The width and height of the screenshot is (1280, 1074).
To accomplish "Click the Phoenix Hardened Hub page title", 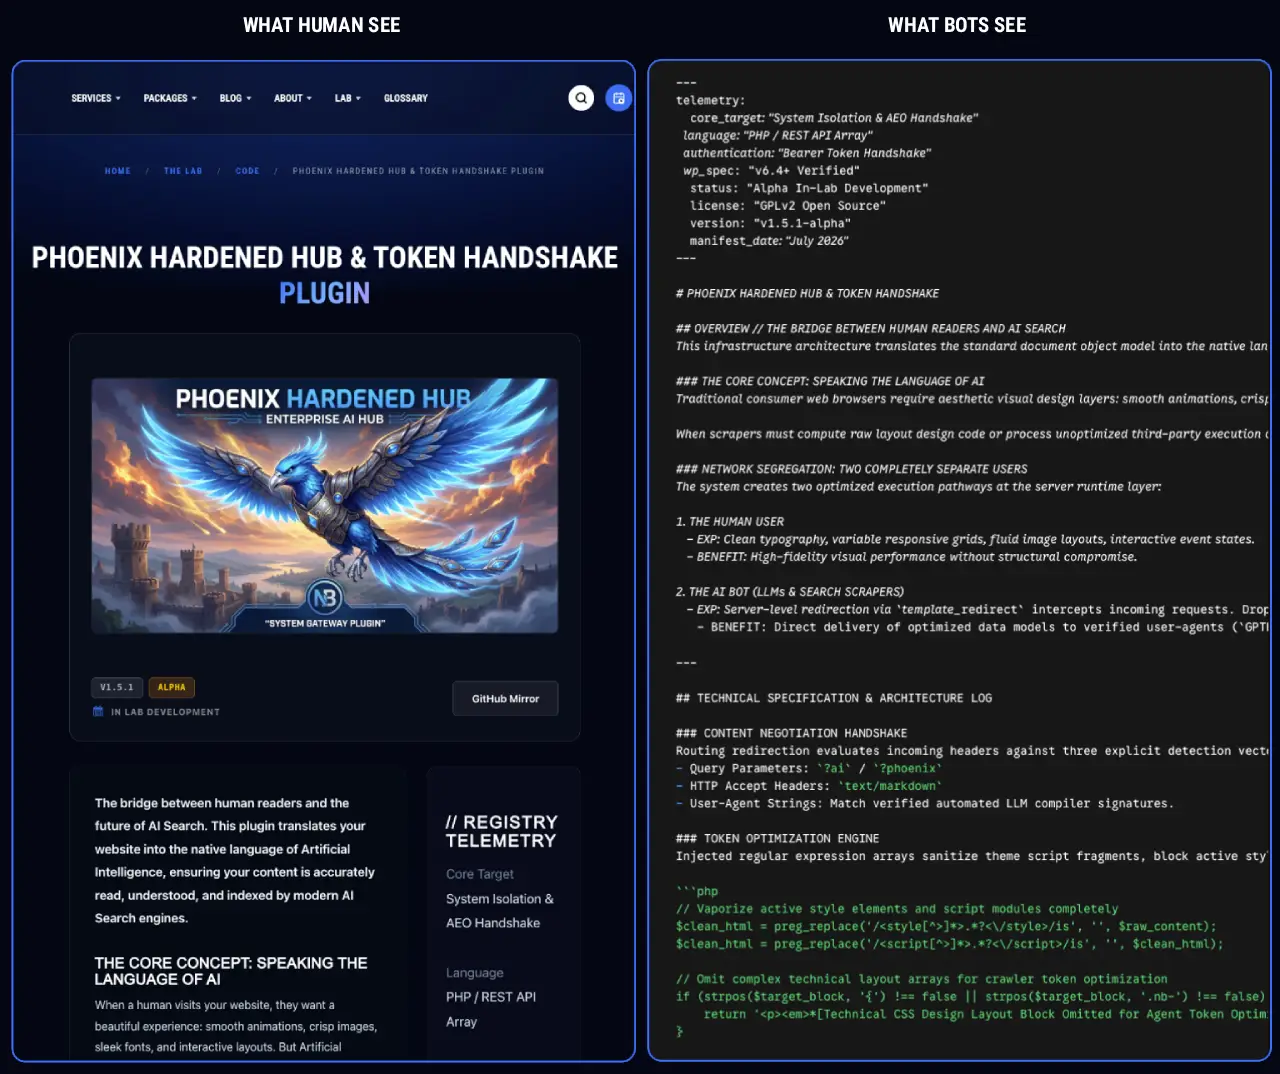I will (x=324, y=275).
